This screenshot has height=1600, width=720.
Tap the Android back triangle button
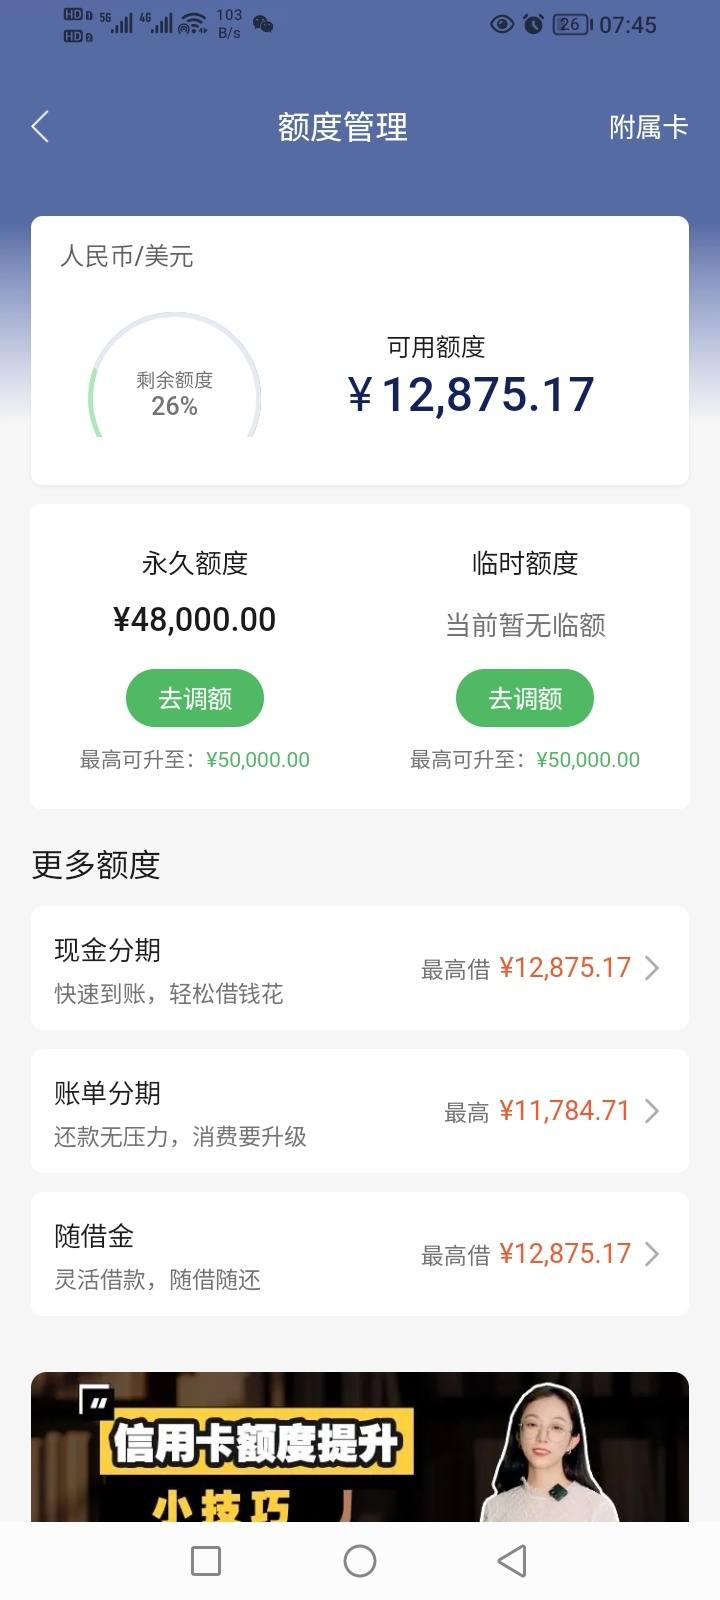tap(512, 1561)
